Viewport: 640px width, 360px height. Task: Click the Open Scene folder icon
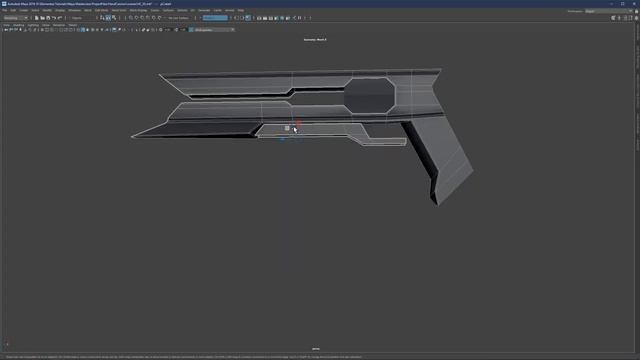point(42,18)
